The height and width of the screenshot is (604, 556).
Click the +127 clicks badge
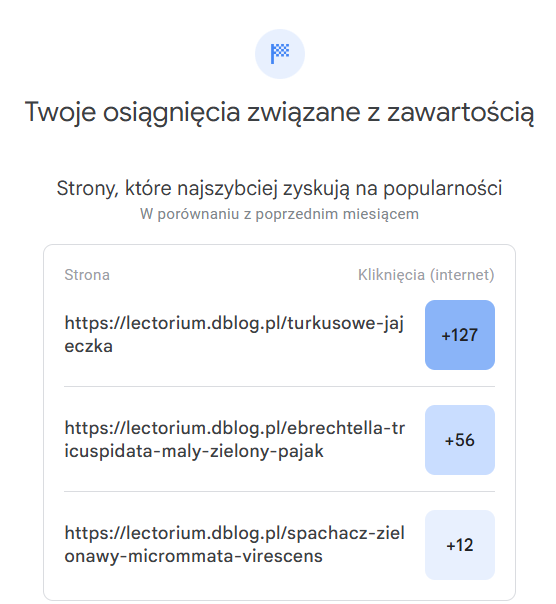[x=460, y=335]
